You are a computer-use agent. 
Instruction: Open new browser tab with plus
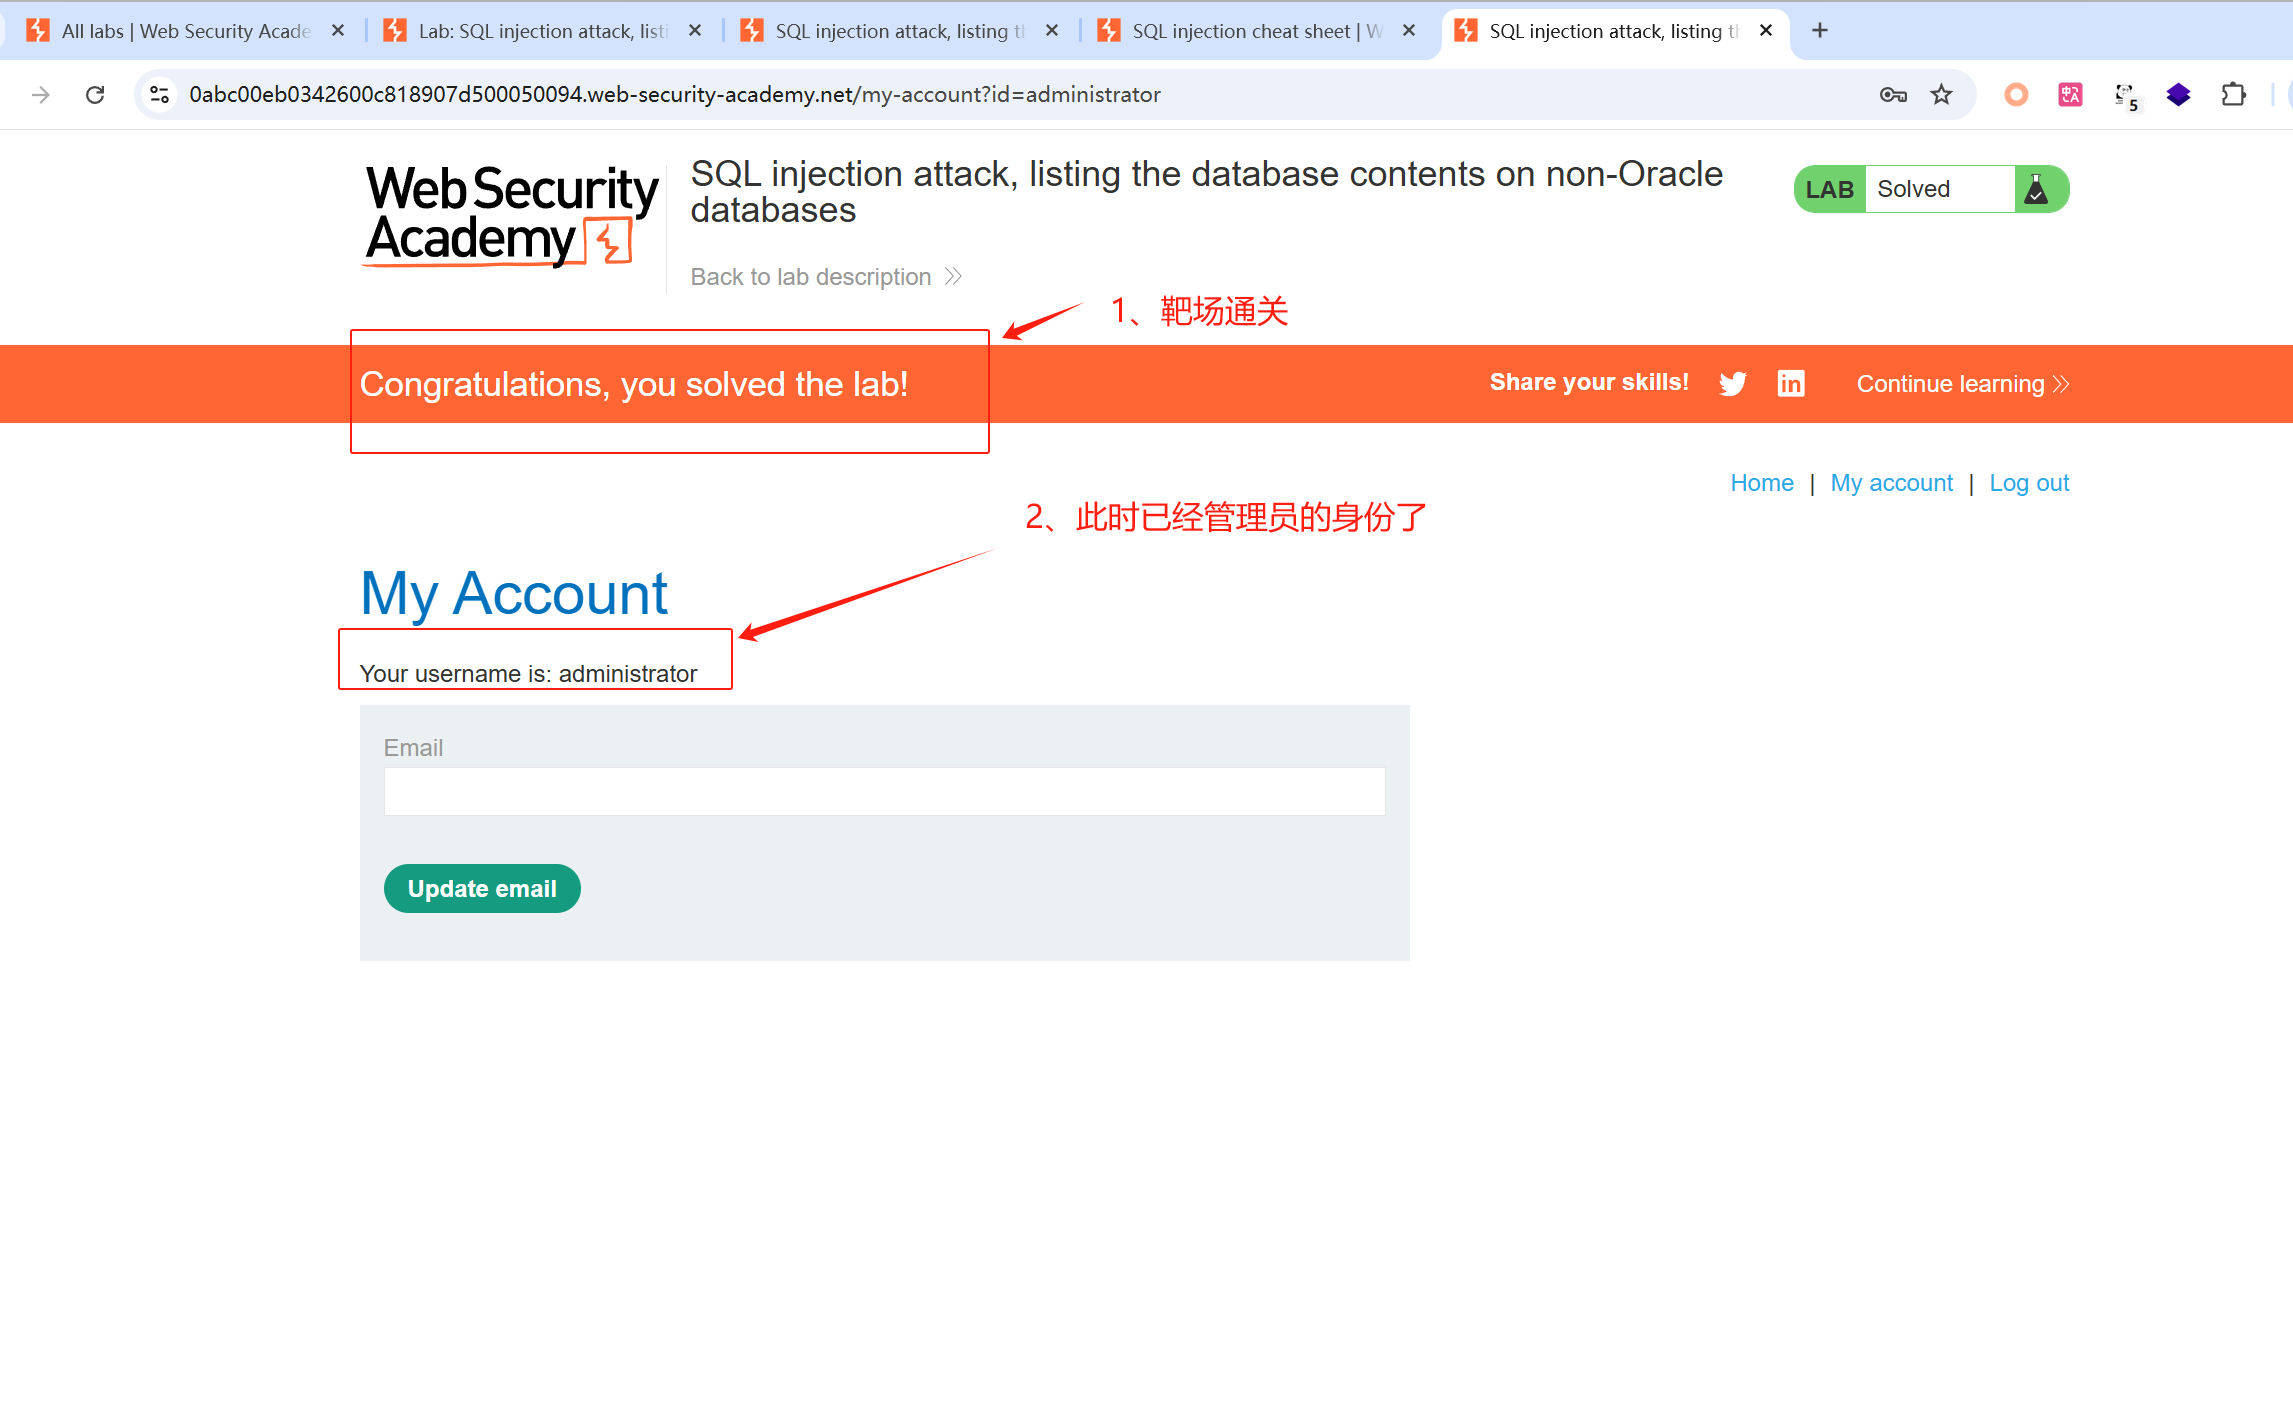tap(1820, 31)
